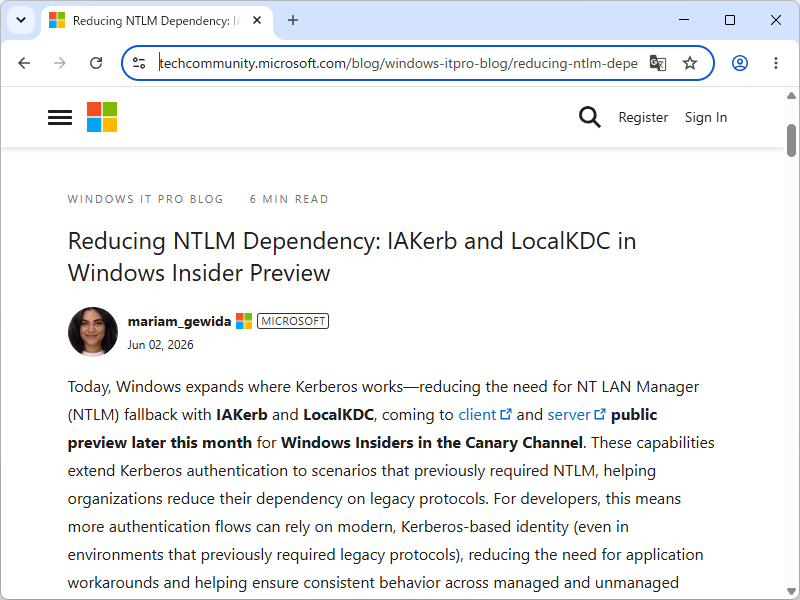Screen dimensions: 800x600
Task: Open the Chrome profile icon
Action: [740, 63]
